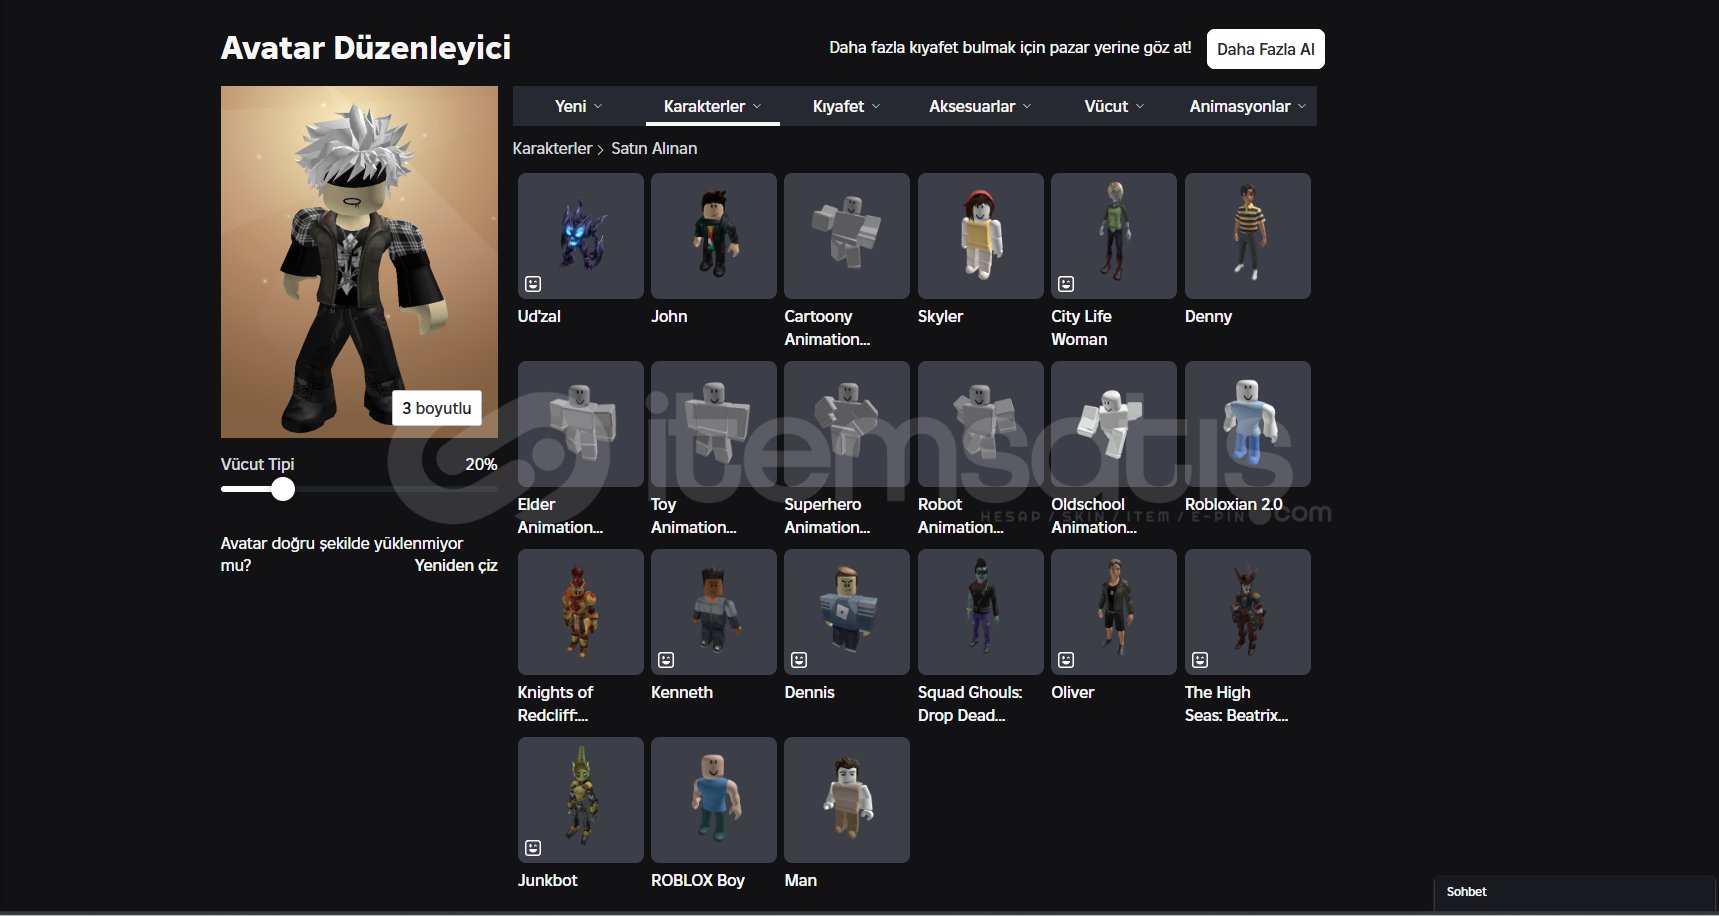Select the ROBLOX Boy thumbnail
Image resolution: width=1719 pixels, height=916 pixels.
pos(714,800)
